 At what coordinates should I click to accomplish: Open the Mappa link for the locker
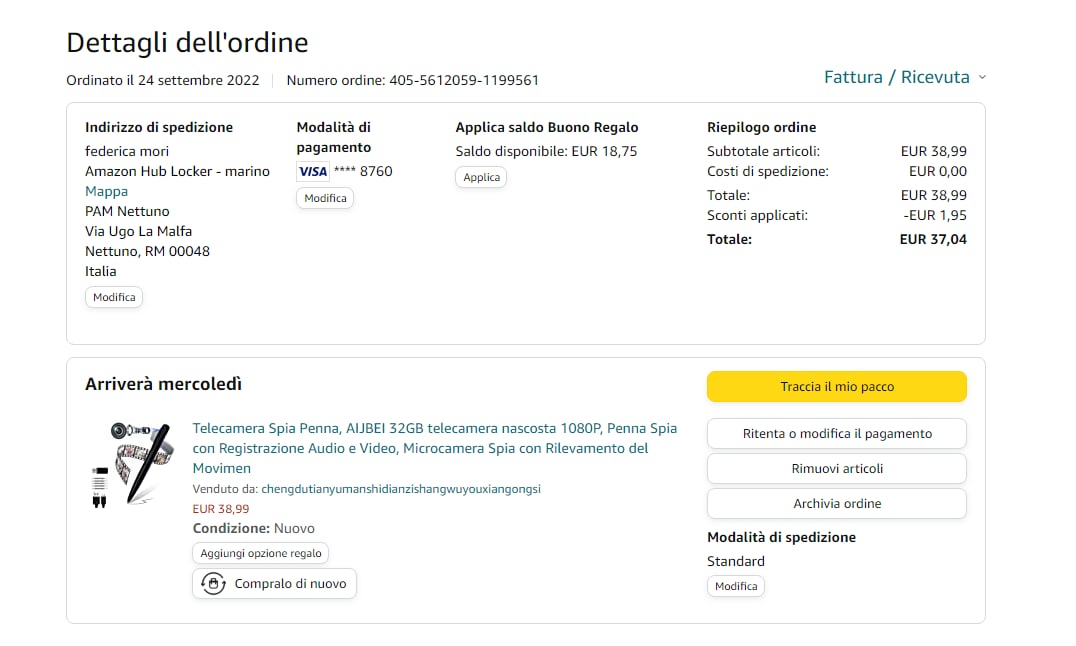[106, 191]
